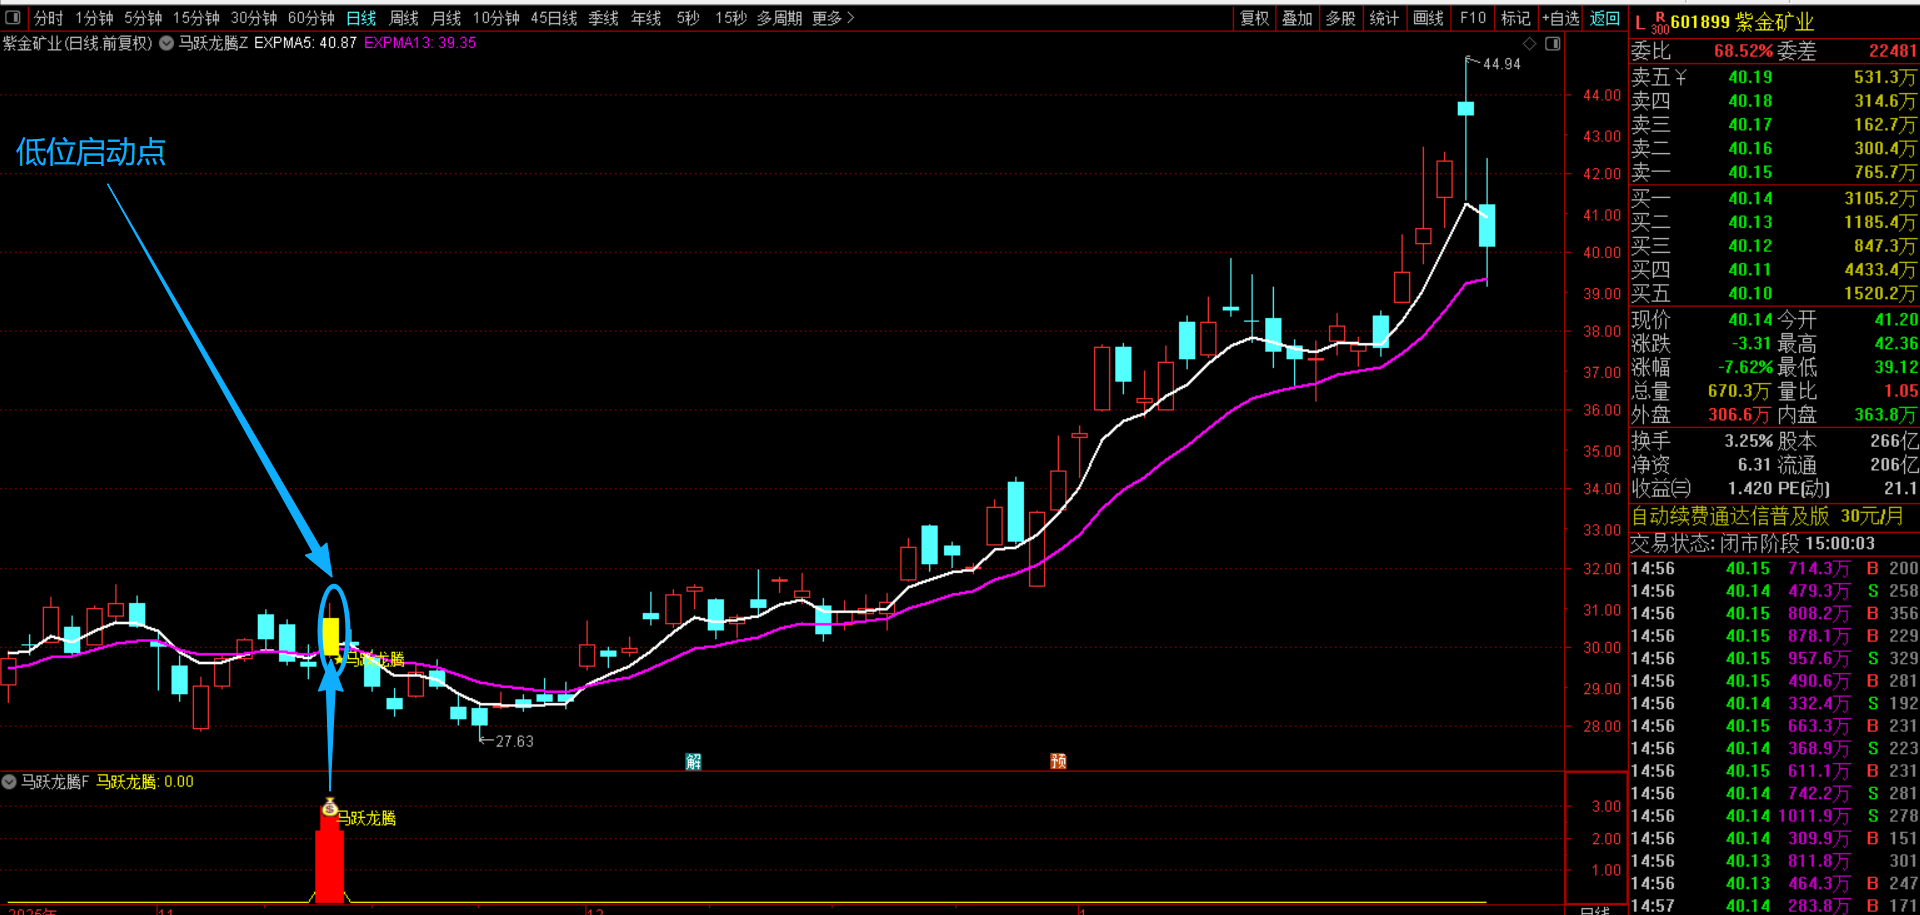Click the 复权 adjustment button

(1255, 18)
